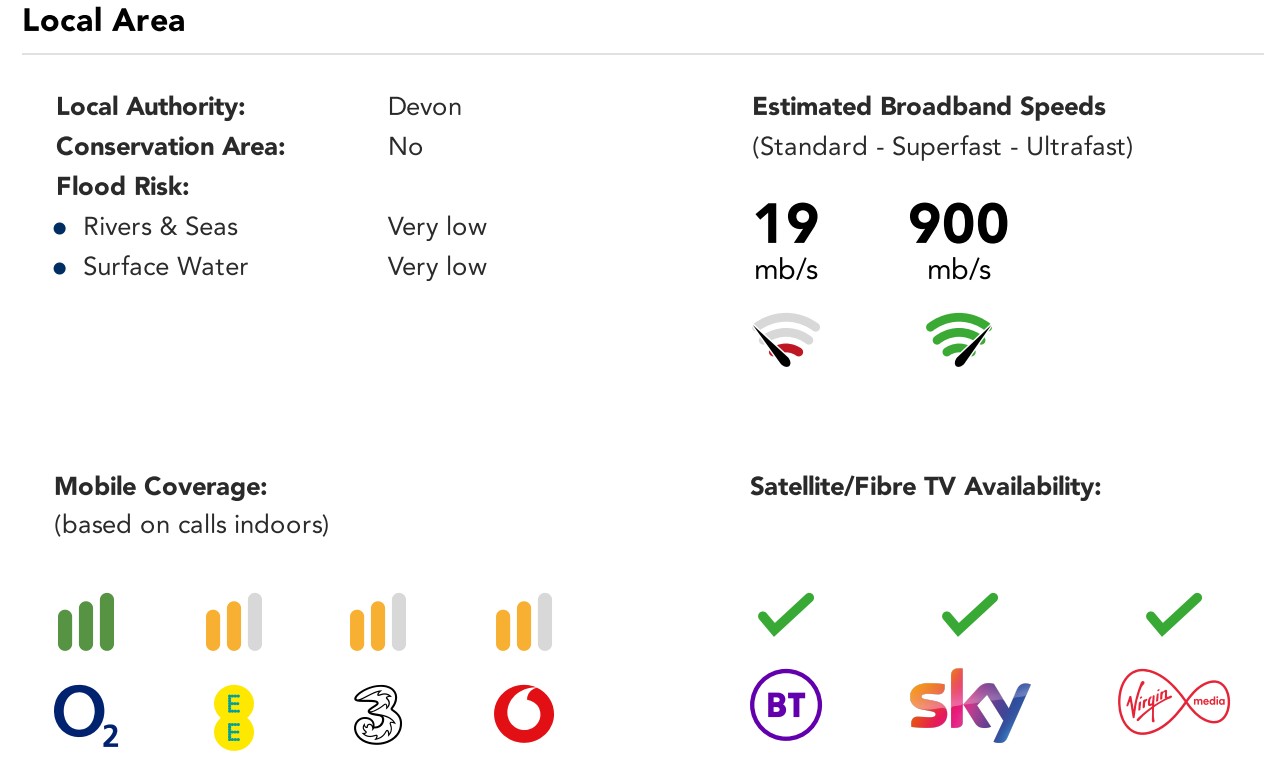The height and width of the screenshot is (768, 1264).
Task: Click the Three network logo
Action: point(378,716)
